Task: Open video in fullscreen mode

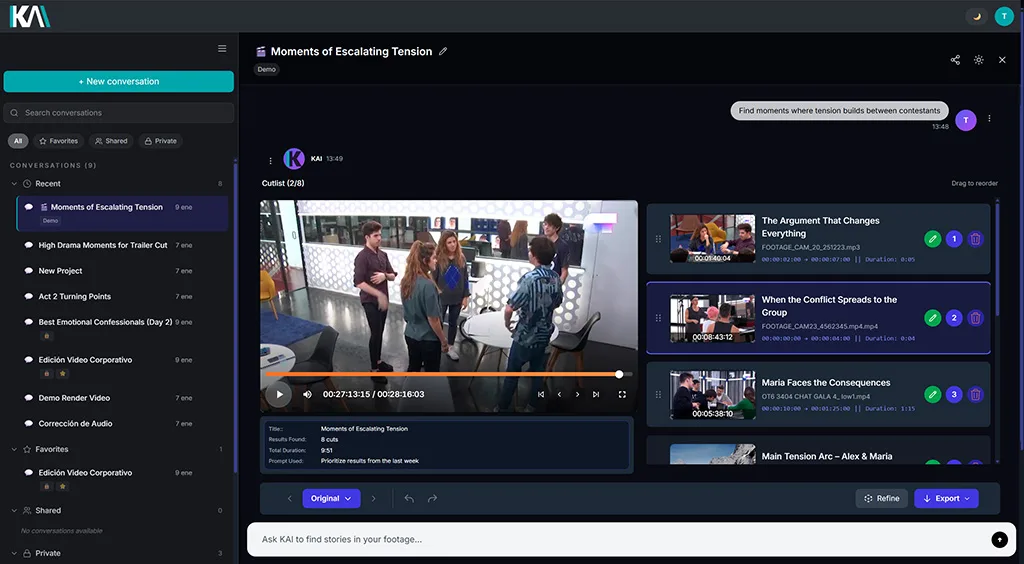Action: (x=622, y=394)
